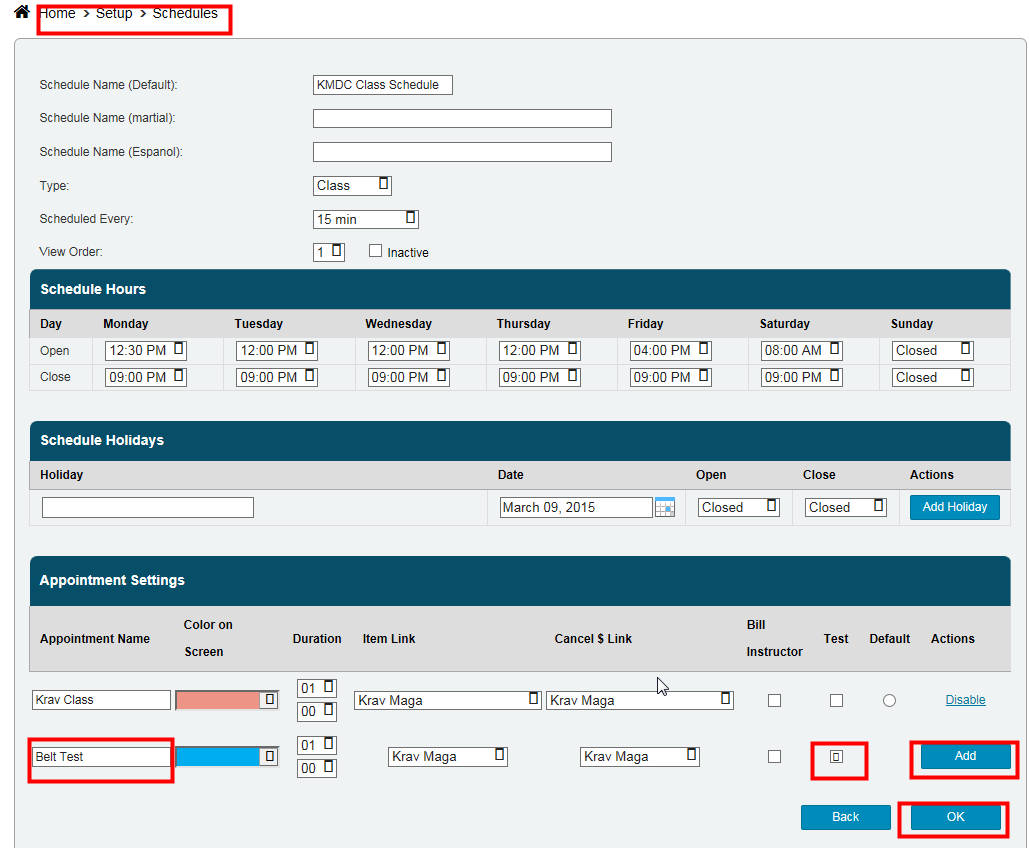The width and height of the screenshot is (1029, 848).
Task: Change Monday open time dropdown
Action: point(145,350)
